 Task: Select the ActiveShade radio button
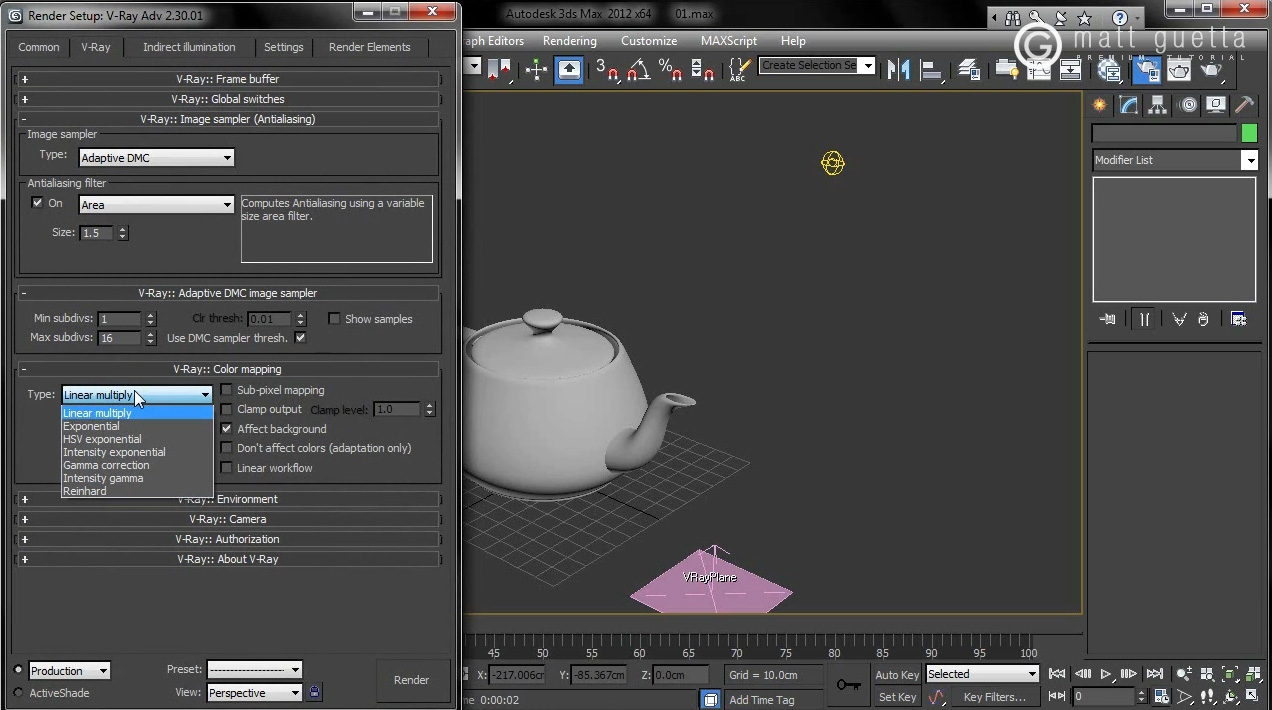tap(19, 693)
